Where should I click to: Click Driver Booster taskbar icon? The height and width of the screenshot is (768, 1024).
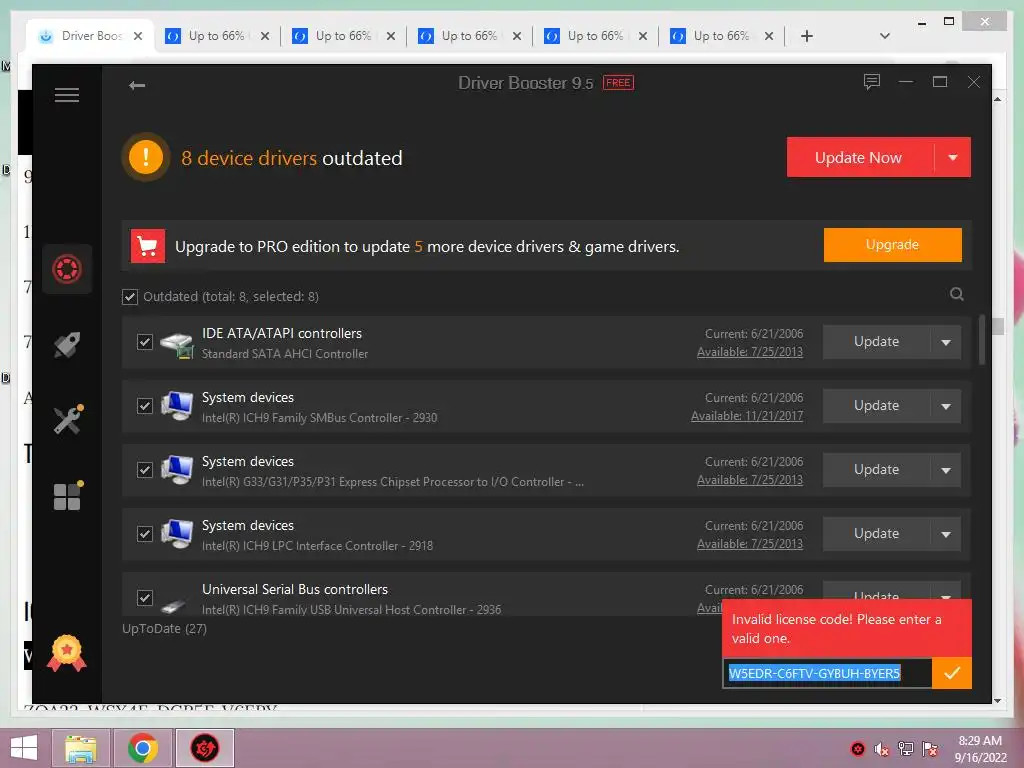click(x=204, y=748)
